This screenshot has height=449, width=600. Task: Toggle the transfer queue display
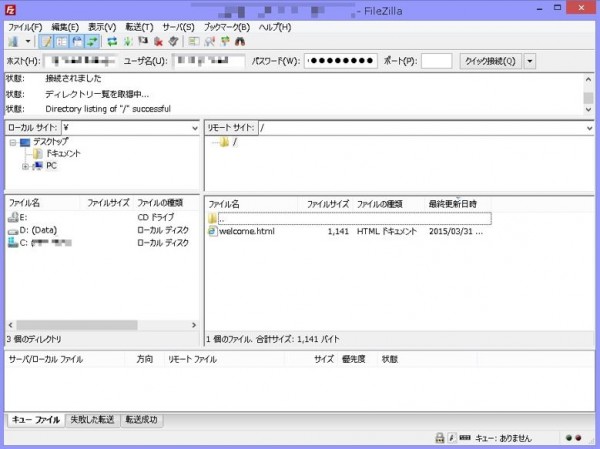(92, 41)
